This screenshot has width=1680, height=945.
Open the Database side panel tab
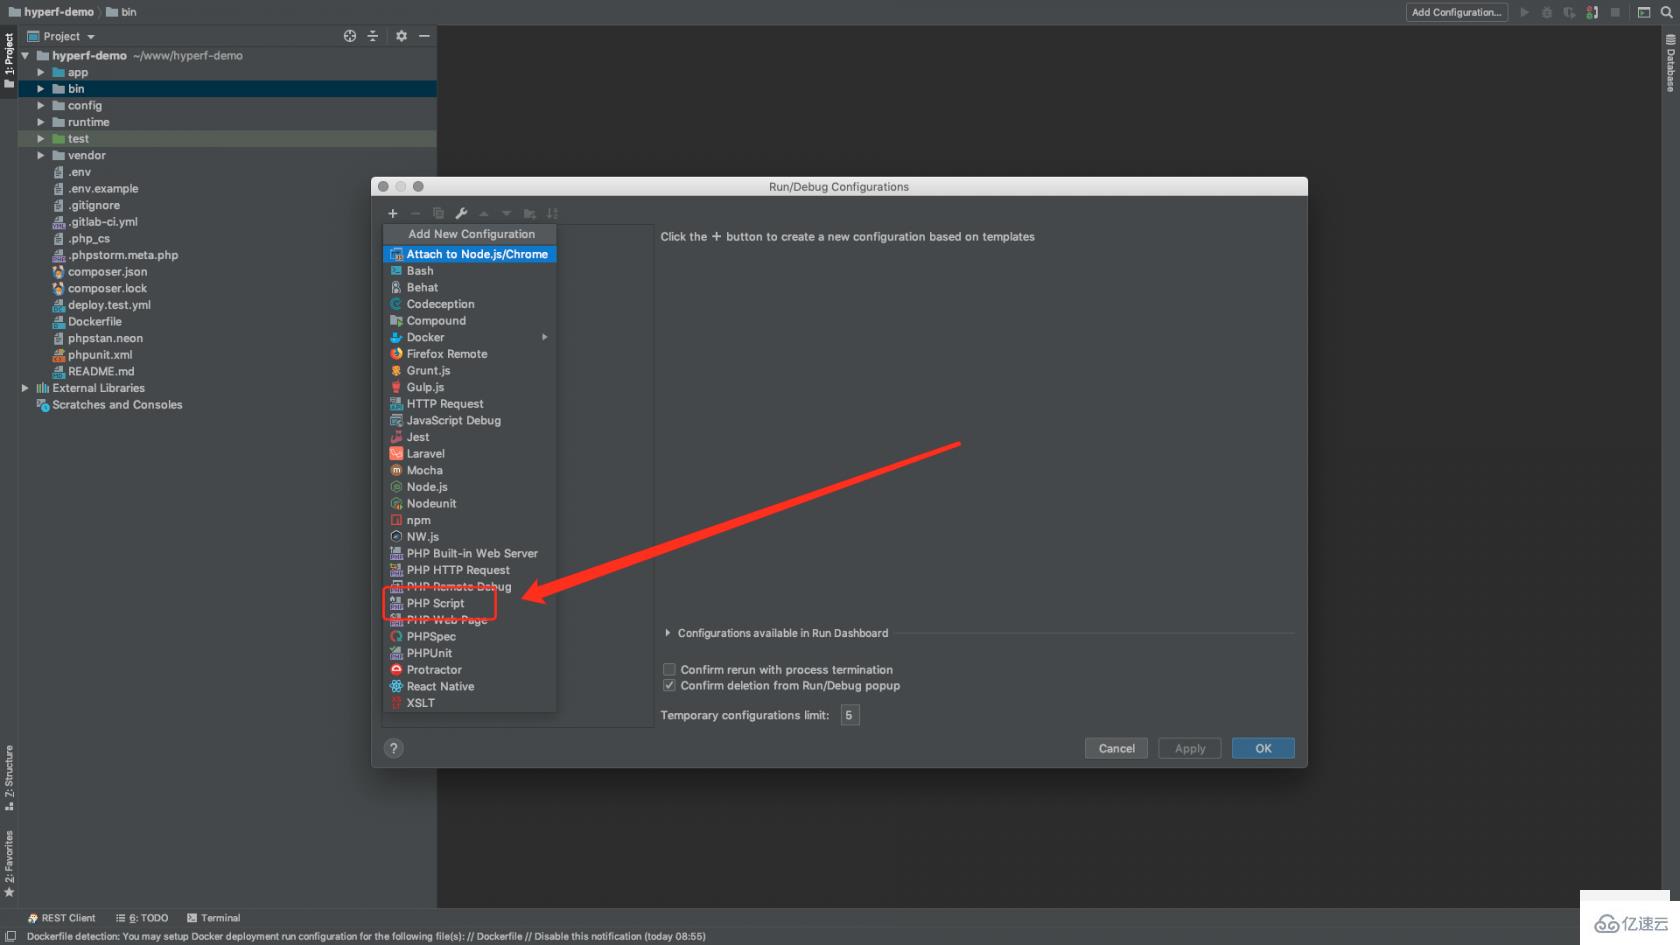pos(1670,64)
